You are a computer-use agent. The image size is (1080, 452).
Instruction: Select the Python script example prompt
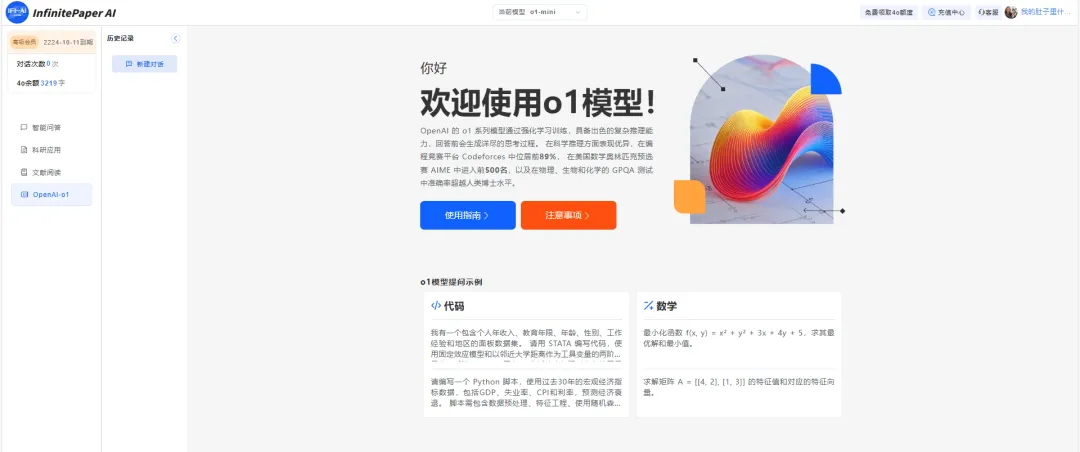point(526,392)
